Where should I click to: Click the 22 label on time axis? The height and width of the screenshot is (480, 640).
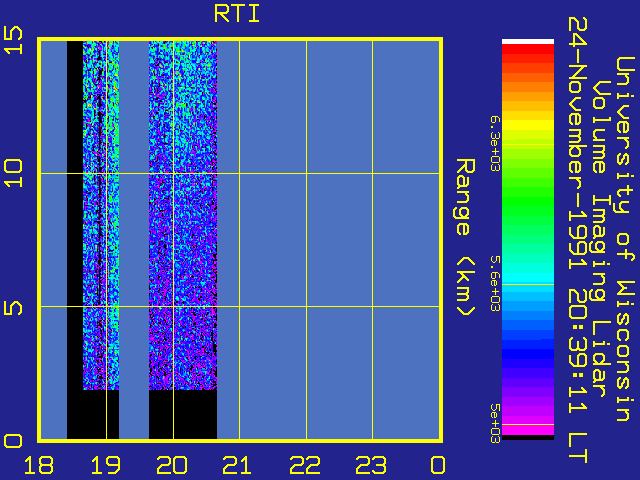click(305, 465)
